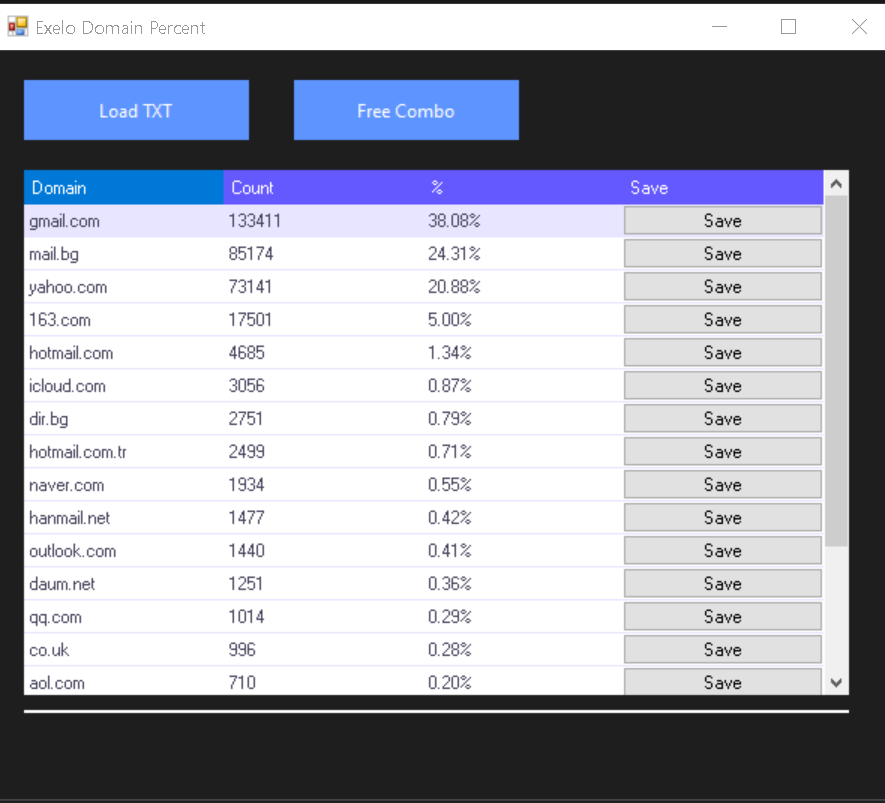Maximize the Exelo Domain Percent window

[x=788, y=27]
